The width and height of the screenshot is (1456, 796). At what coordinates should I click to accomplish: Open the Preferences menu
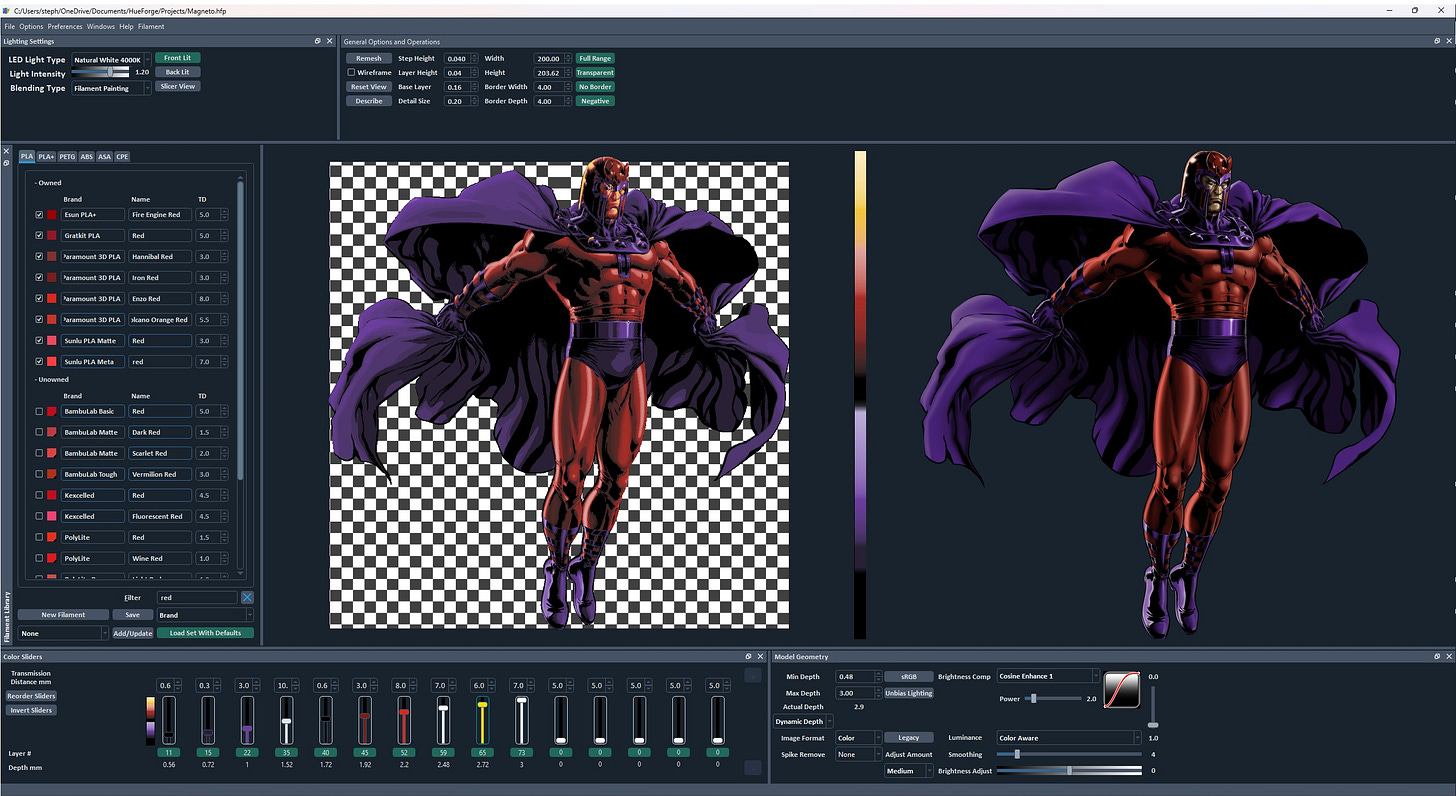click(65, 26)
